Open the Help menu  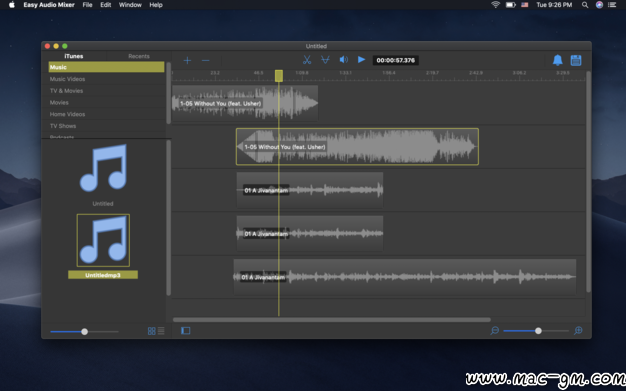point(156,5)
